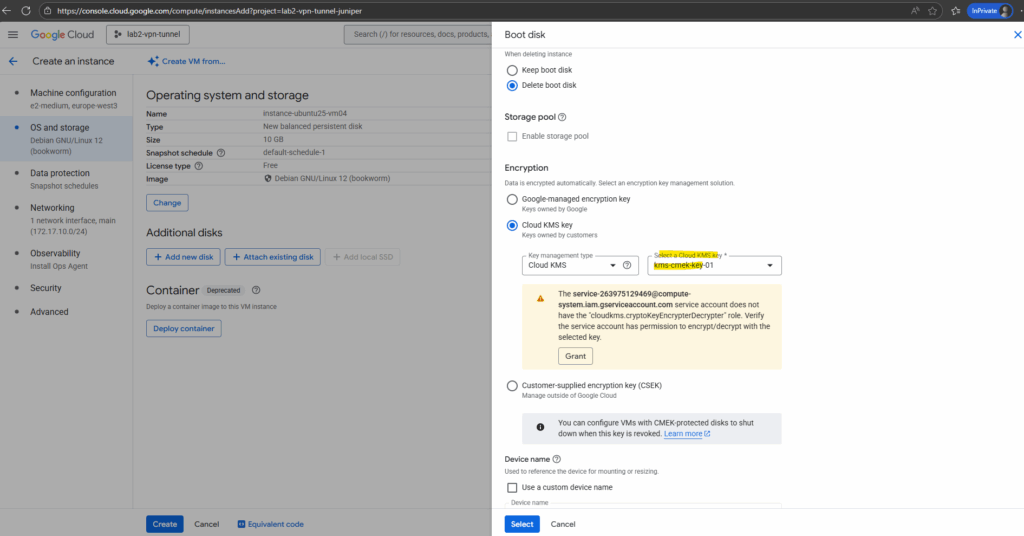Click Attach existing disk button
The height and width of the screenshot is (536, 1024).
pos(273,257)
